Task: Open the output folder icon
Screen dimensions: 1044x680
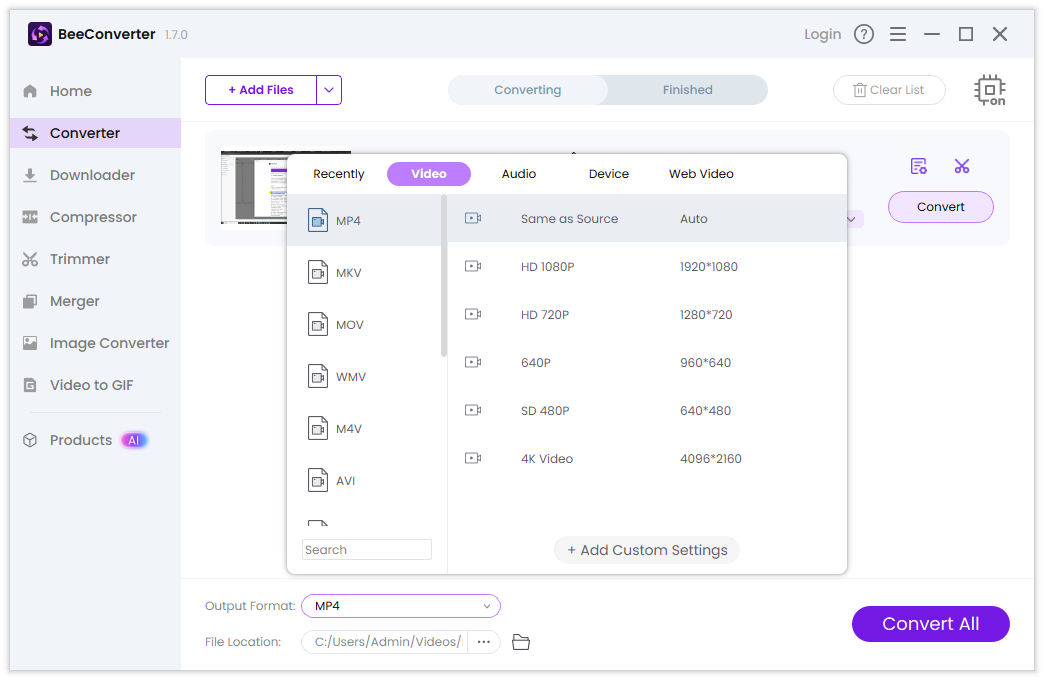Action: pos(520,642)
